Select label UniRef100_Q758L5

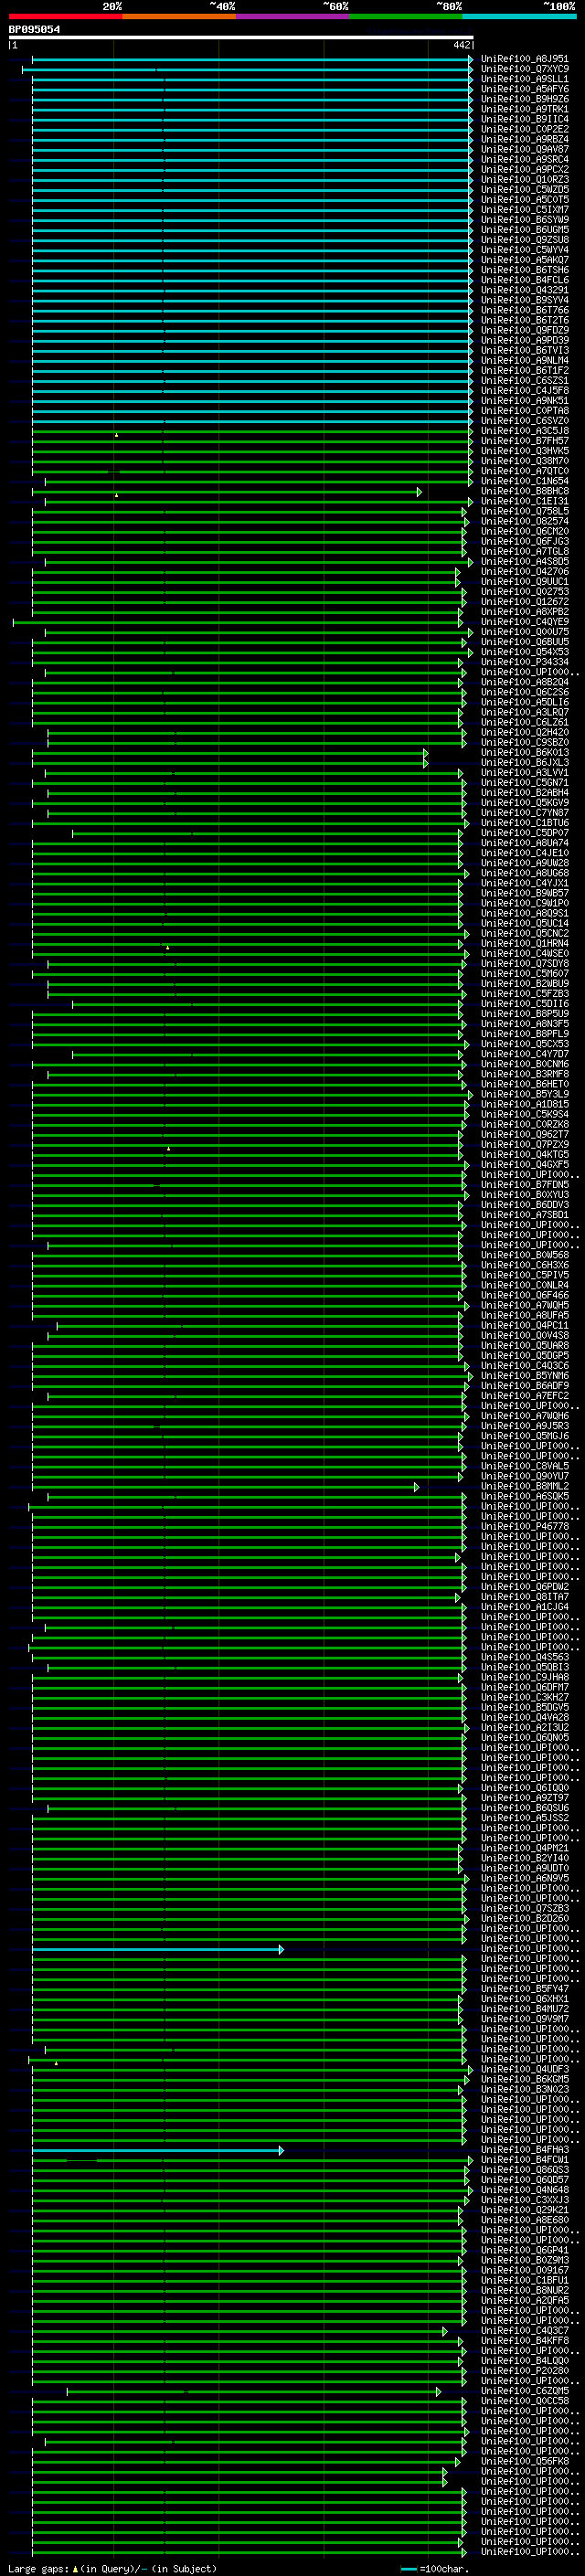click(524, 511)
